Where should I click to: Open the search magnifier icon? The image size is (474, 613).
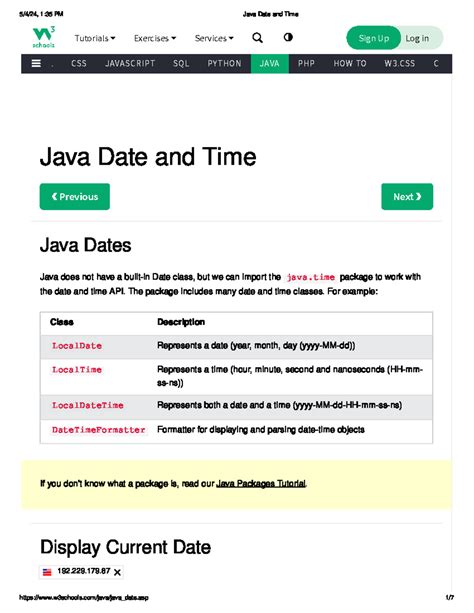click(x=257, y=38)
